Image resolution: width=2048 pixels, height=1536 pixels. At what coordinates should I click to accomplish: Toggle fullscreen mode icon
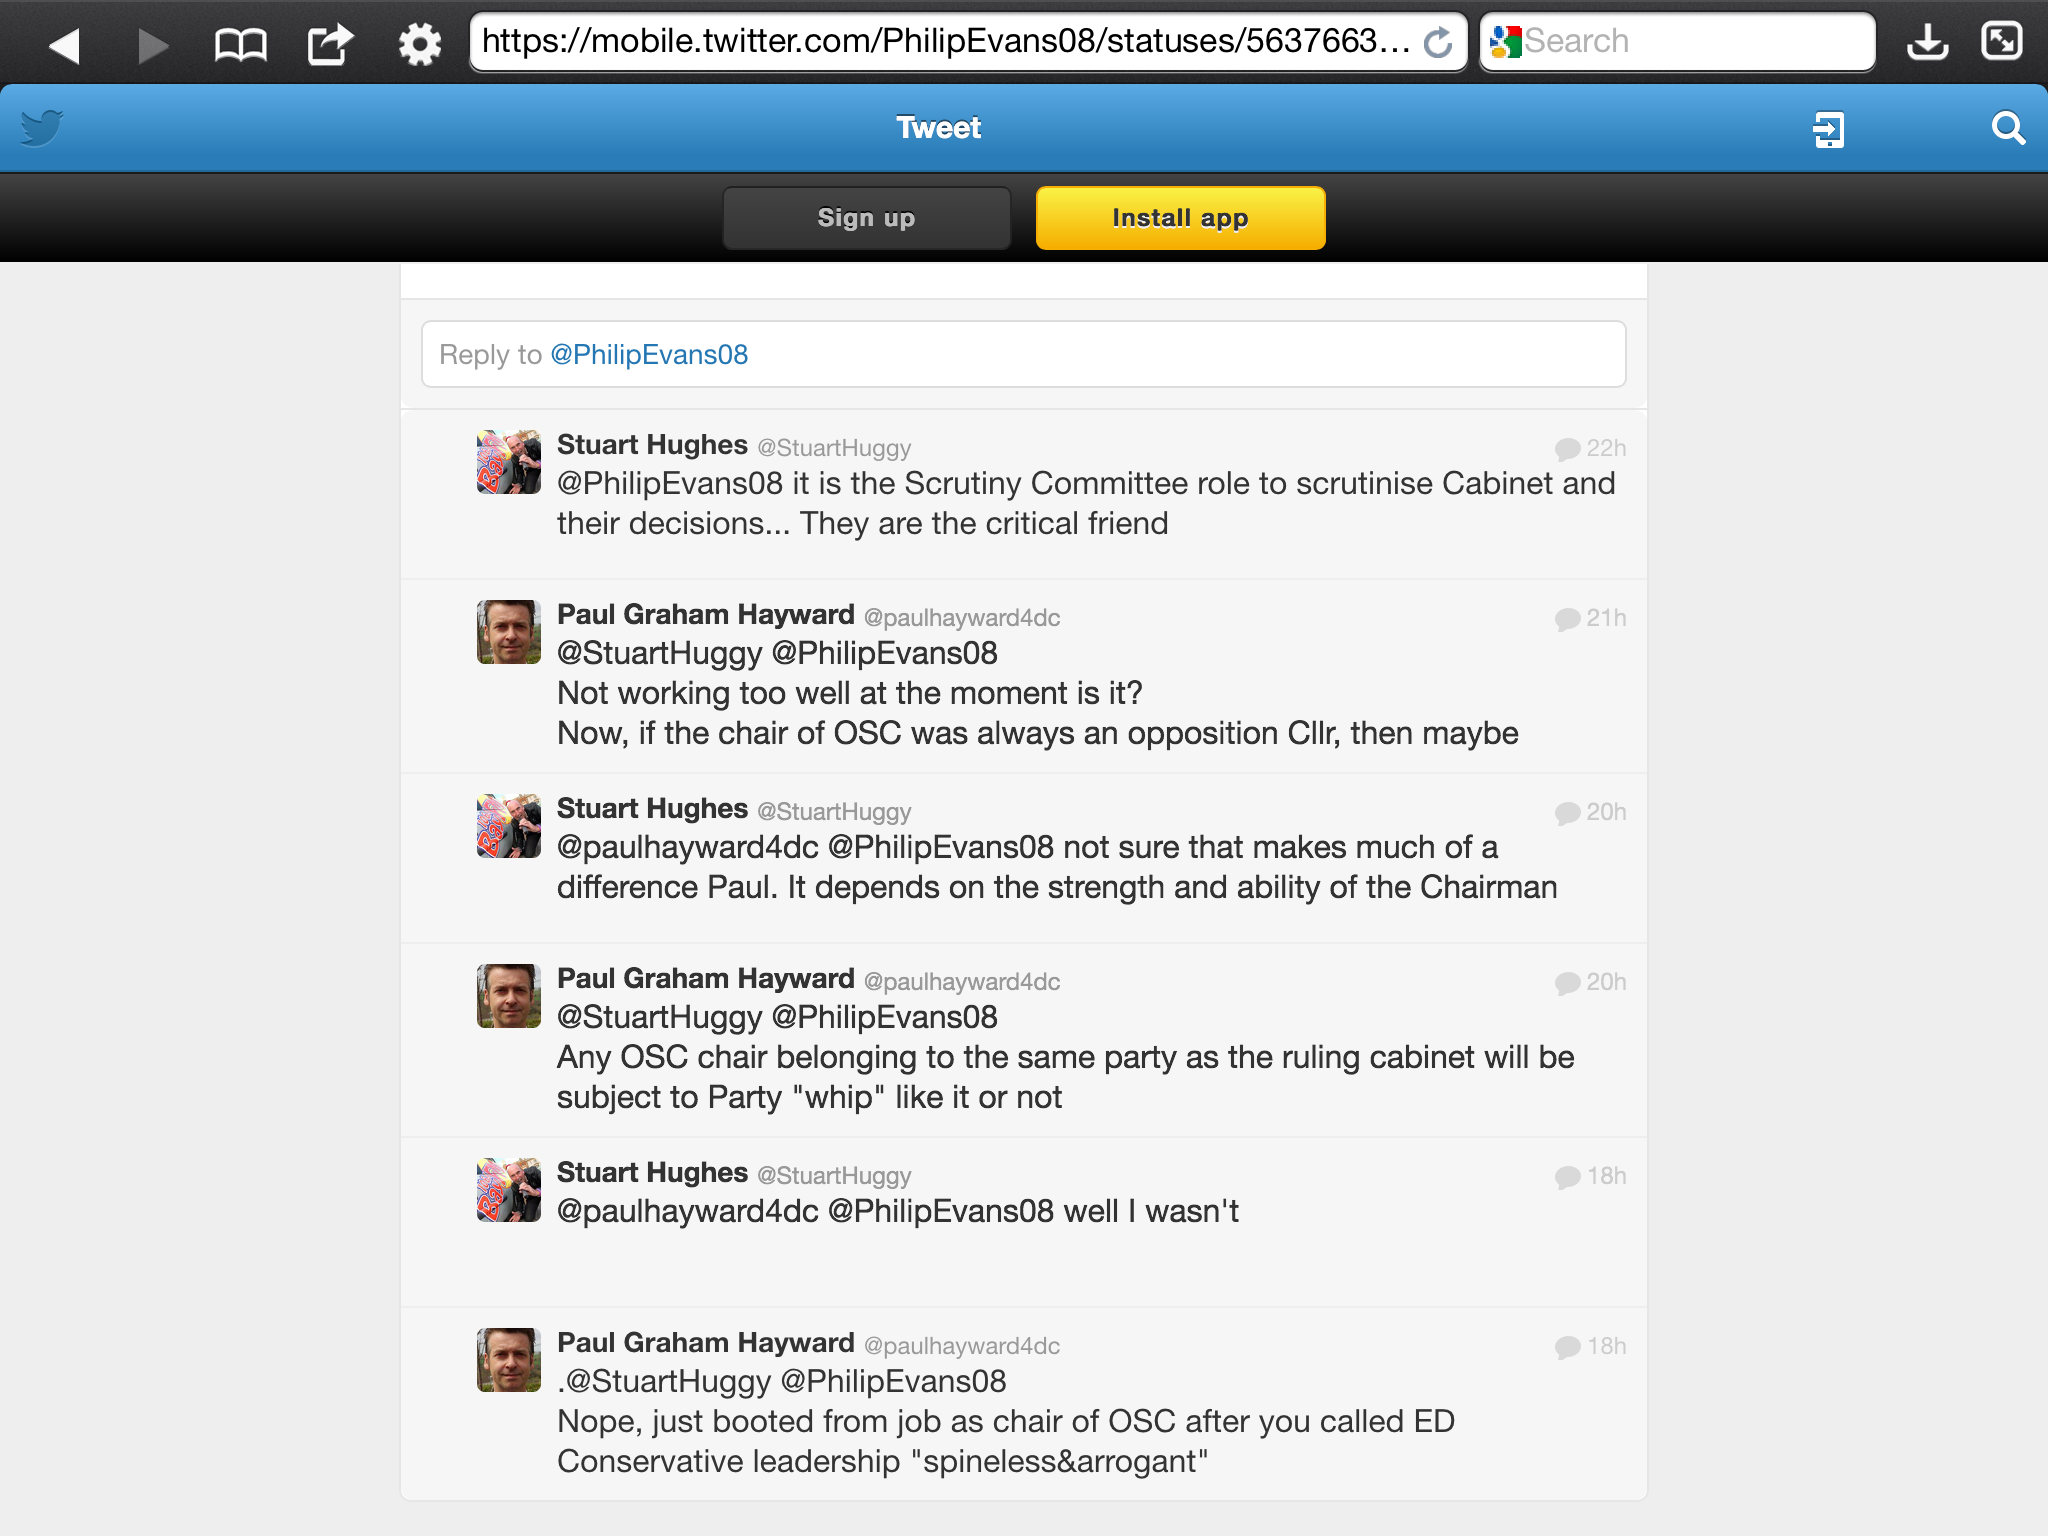2002,41
